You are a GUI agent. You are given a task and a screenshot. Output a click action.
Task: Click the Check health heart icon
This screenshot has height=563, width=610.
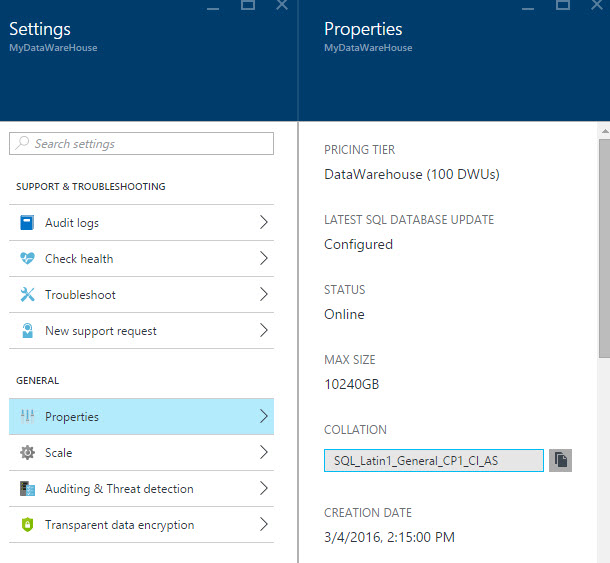pyautogui.click(x=27, y=259)
